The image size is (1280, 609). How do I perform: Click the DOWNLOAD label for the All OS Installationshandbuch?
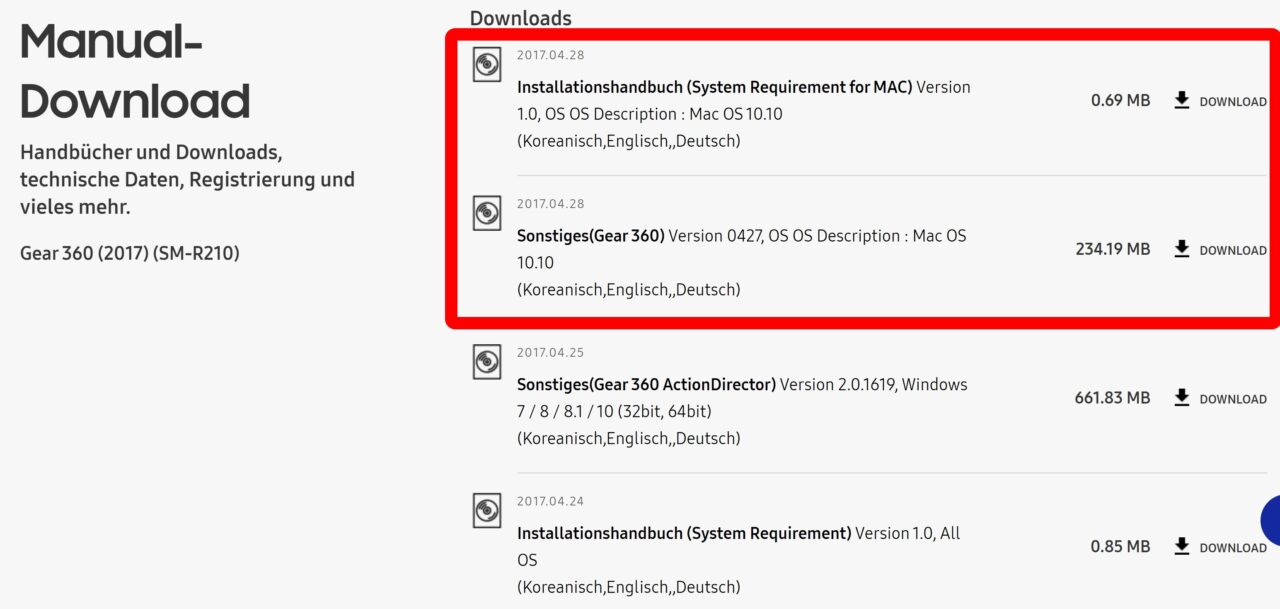1233,548
